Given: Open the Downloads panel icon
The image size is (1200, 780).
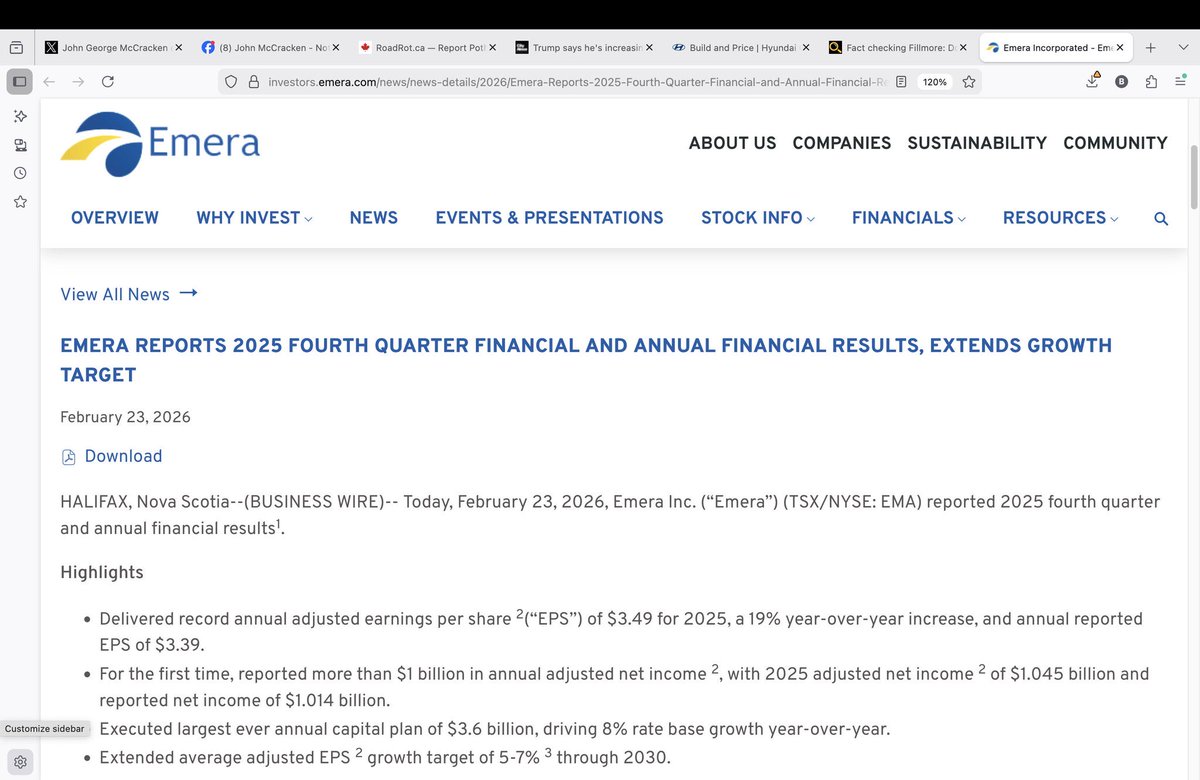Looking at the screenshot, I should pos(1092,81).
